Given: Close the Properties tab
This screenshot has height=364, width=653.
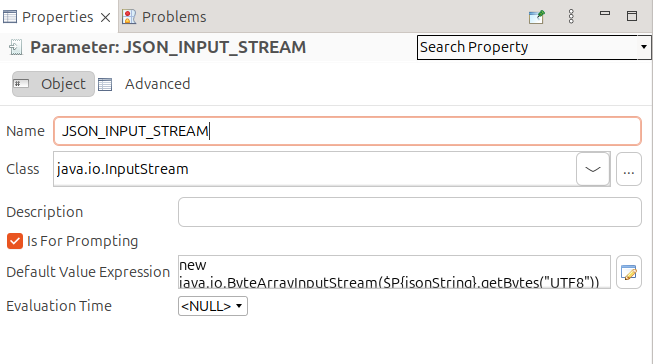Looking at the screenshot, I should tap(106, 17).
